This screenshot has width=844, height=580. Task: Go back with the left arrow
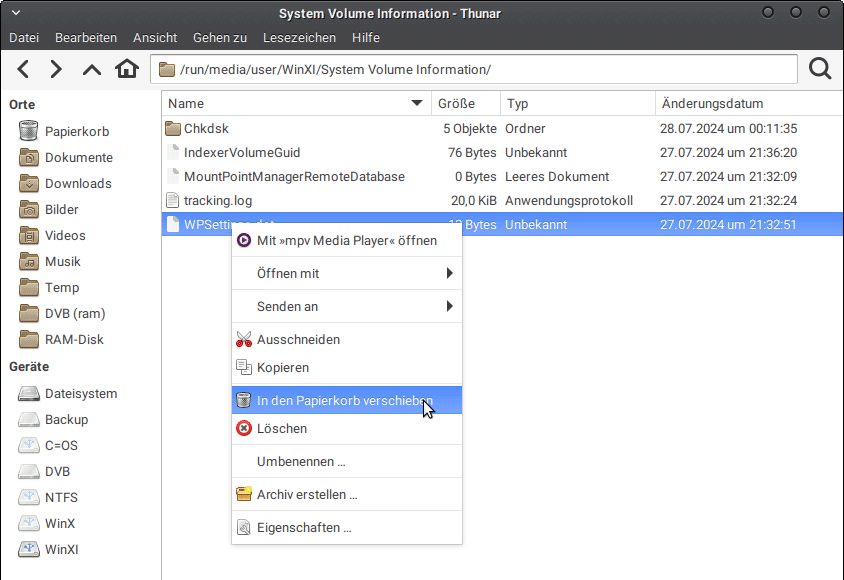pyautogui.click(x=23, y=69)
